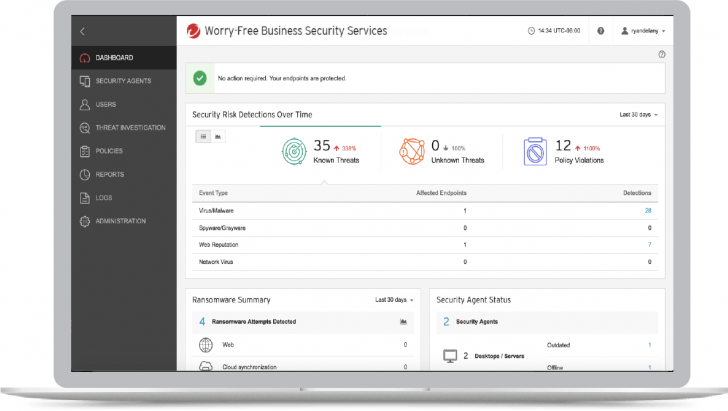The width and height of the screenshot is (728, 411).
Task: Open Dashboard menu item
Action: (x=124, y=58)
